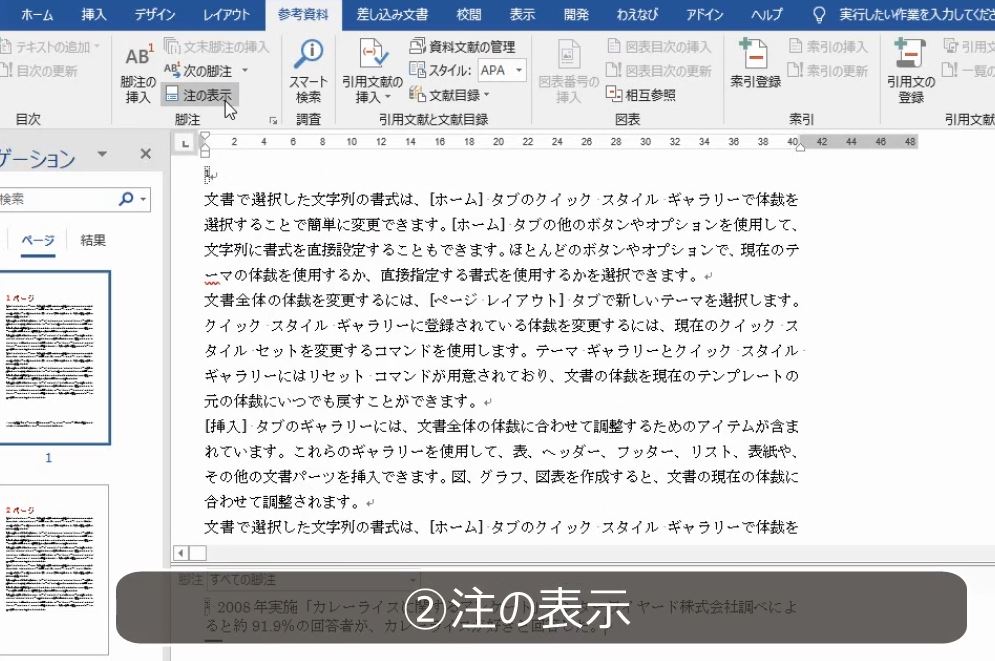
Task: Close the navigation pane
Action: [x=145, y=154]
